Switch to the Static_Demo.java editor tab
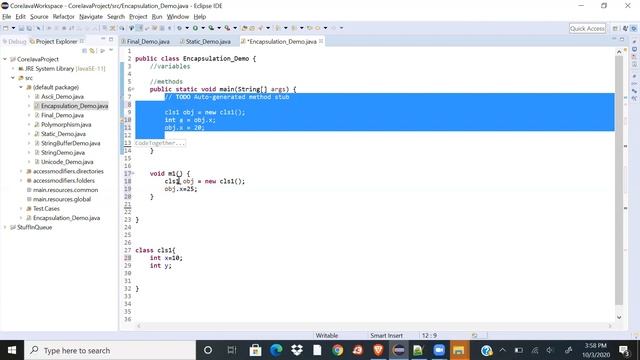Viewport: 640px width, 360px height. [x=205, y=42]
